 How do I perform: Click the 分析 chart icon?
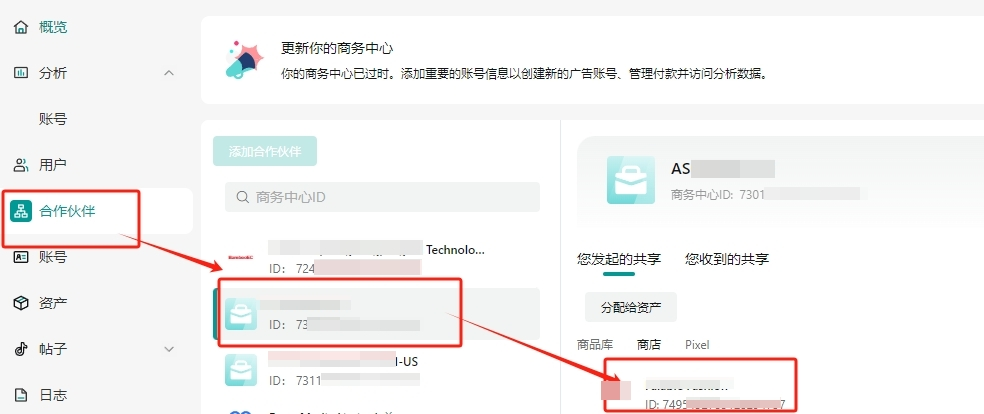[21, 73]
